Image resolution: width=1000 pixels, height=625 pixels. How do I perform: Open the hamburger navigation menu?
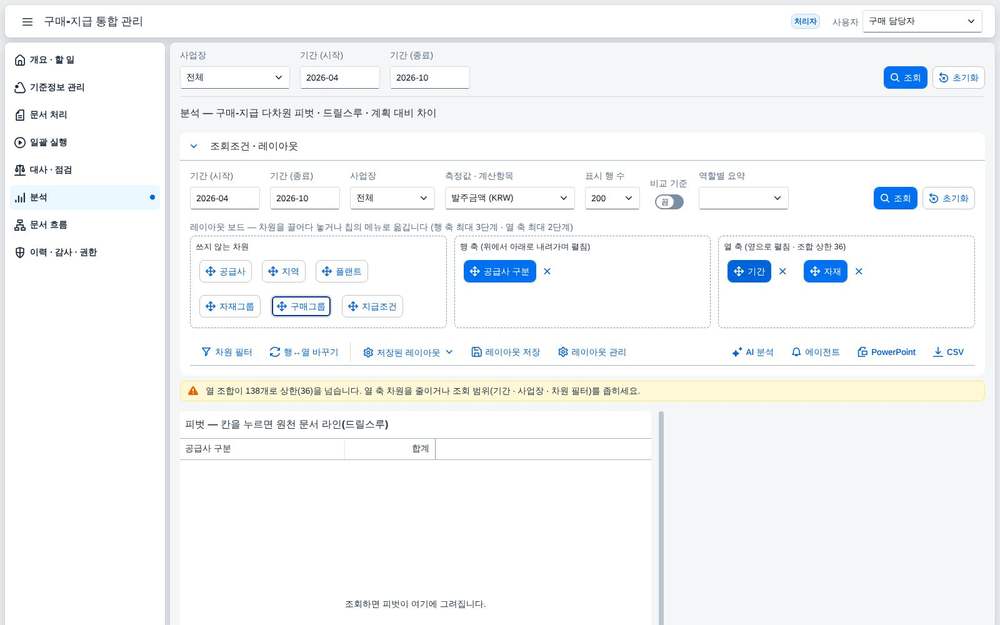pyautogui.click(x=27, y=22)
